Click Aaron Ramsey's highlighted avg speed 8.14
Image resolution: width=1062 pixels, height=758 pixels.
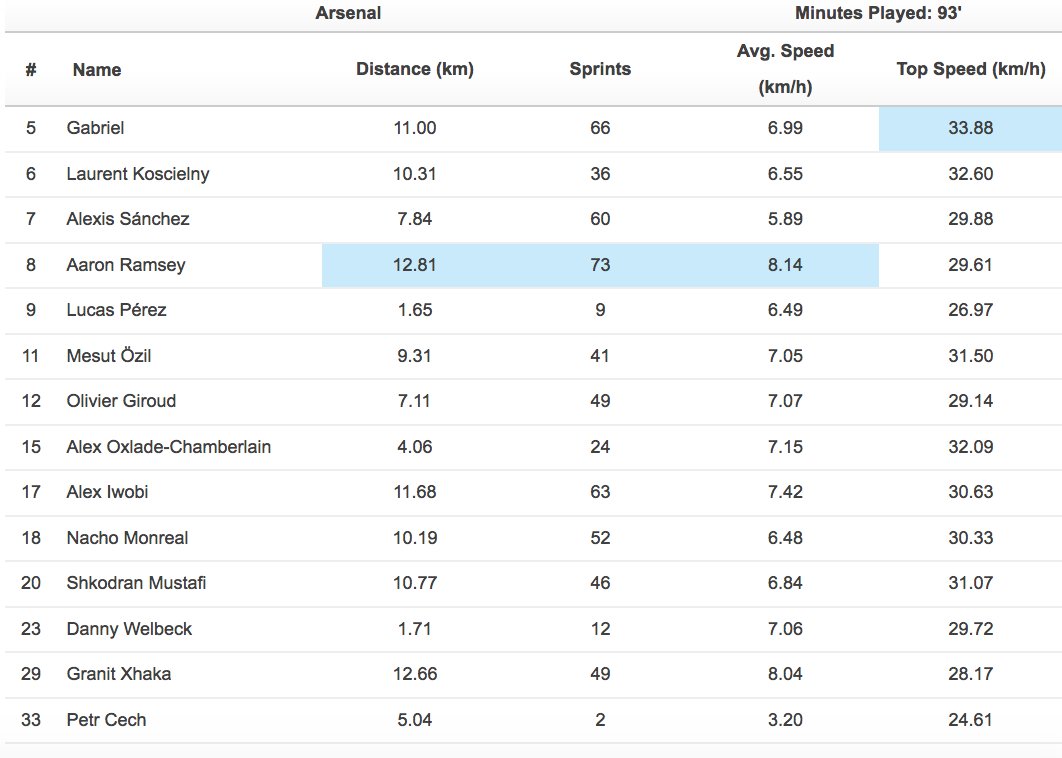coord(785,265)
